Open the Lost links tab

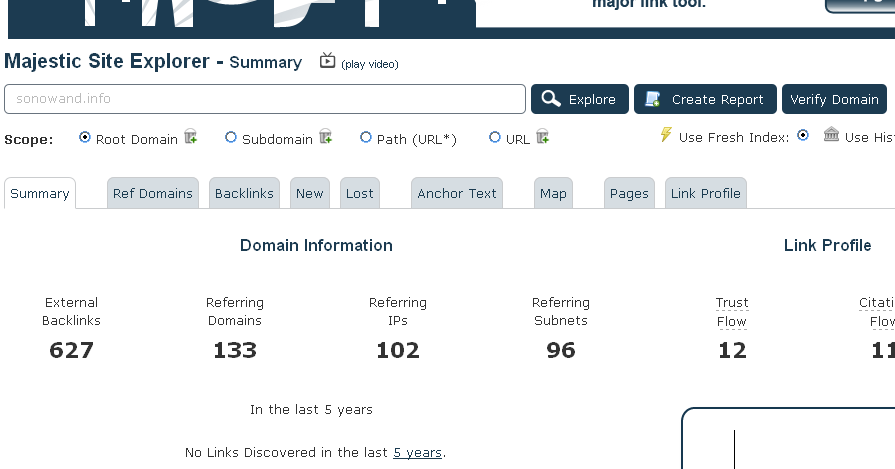click(360, 193)
